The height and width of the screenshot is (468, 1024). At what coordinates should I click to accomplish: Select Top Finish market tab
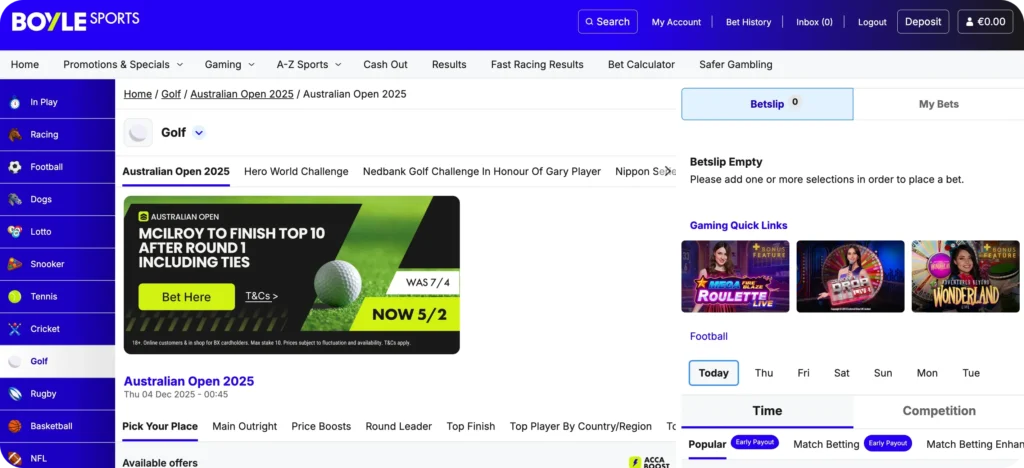[471, 426]
